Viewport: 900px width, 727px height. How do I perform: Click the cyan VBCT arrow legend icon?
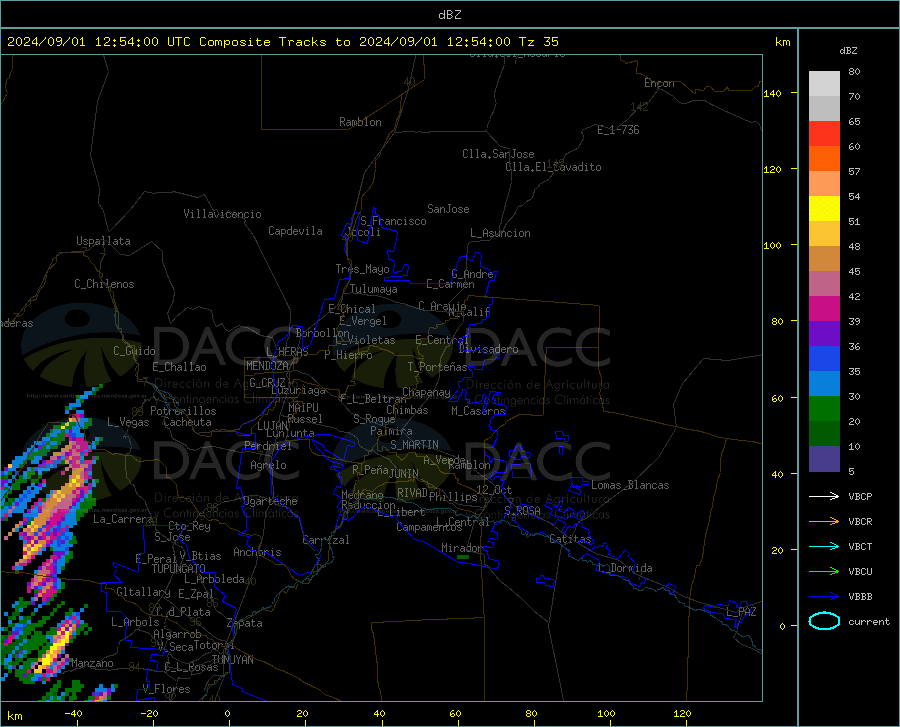tap(824, 546)
